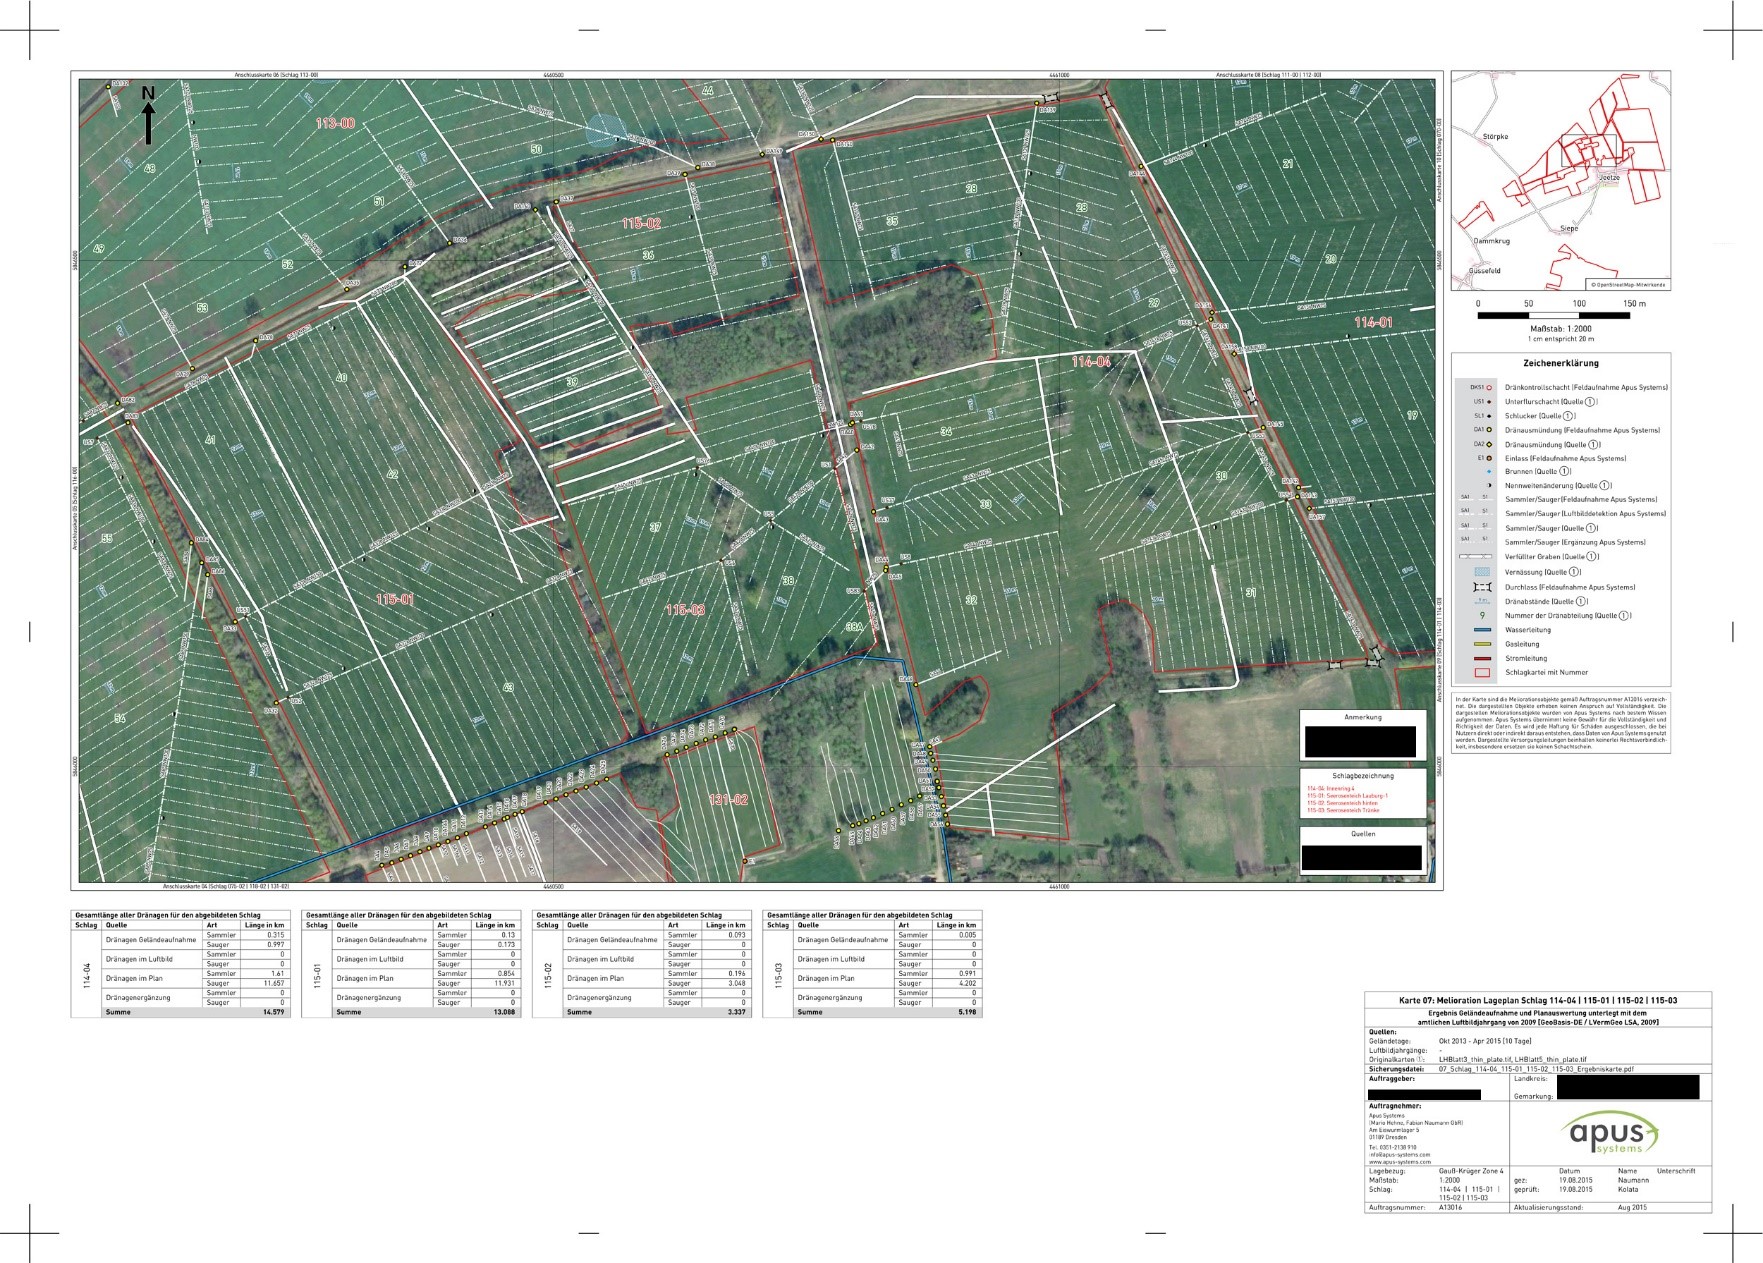
Task: Click the red Stromleitung line swatch
Action: [1482, 658]
